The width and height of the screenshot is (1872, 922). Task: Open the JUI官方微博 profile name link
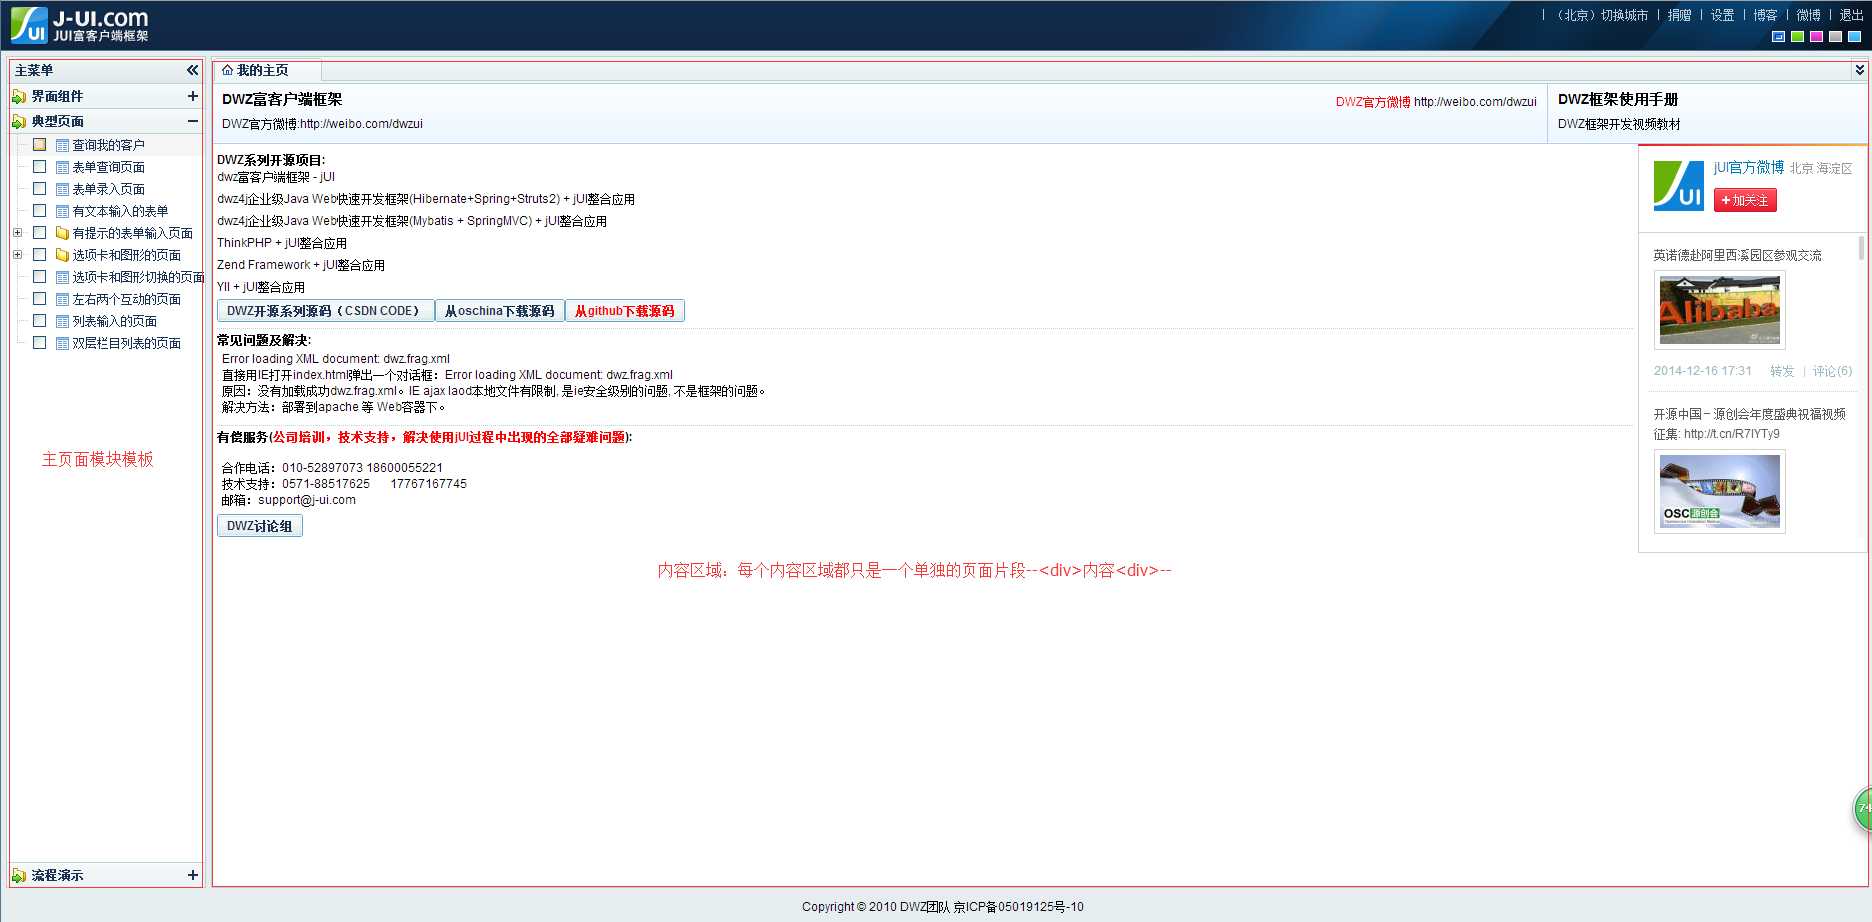pos(1748,168)
